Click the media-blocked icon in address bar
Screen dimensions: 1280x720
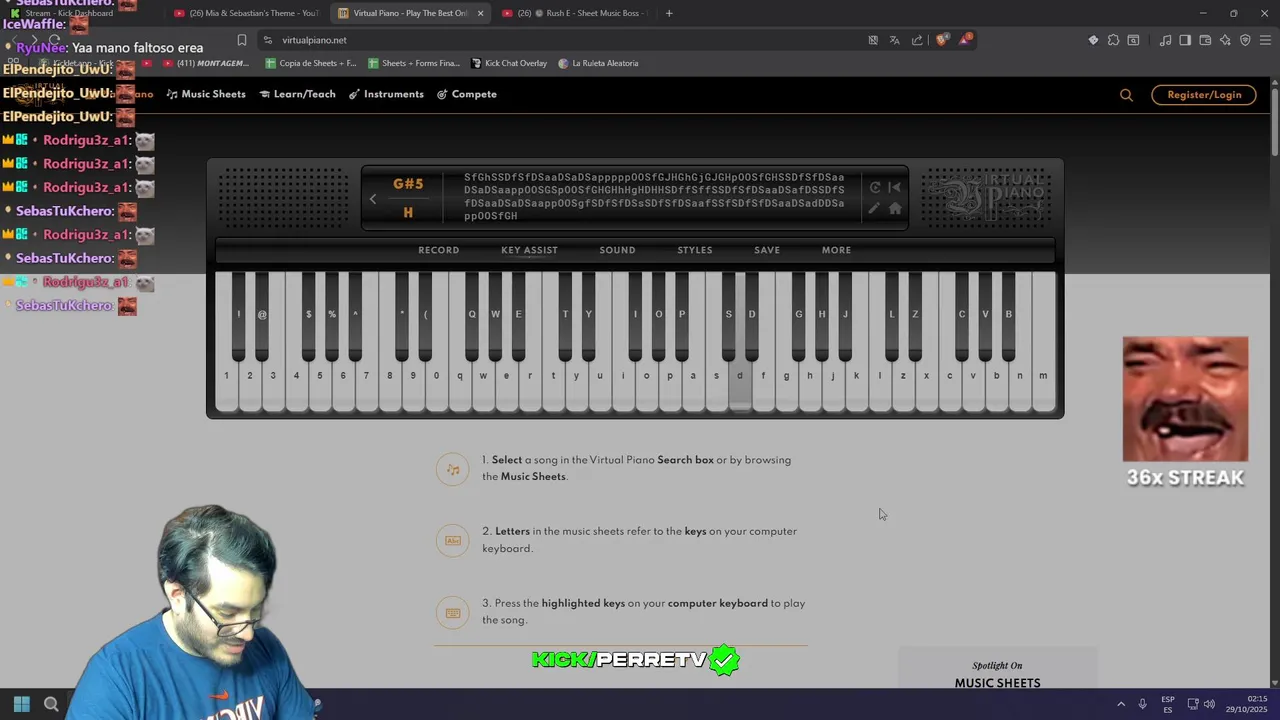tap(873, 40)
